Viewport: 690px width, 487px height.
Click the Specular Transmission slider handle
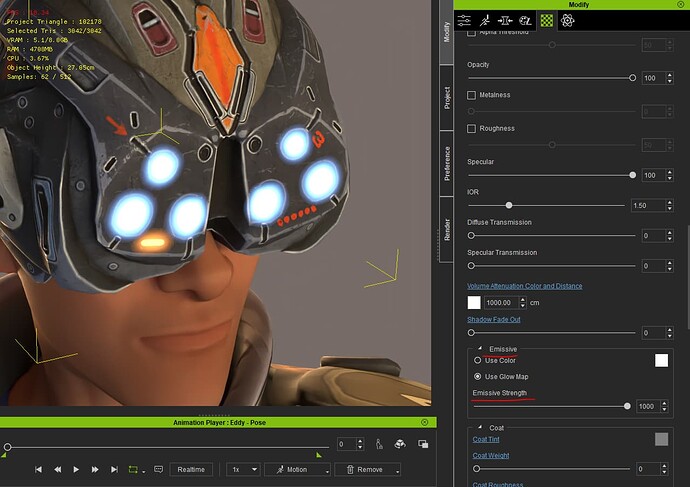[471, 266]
